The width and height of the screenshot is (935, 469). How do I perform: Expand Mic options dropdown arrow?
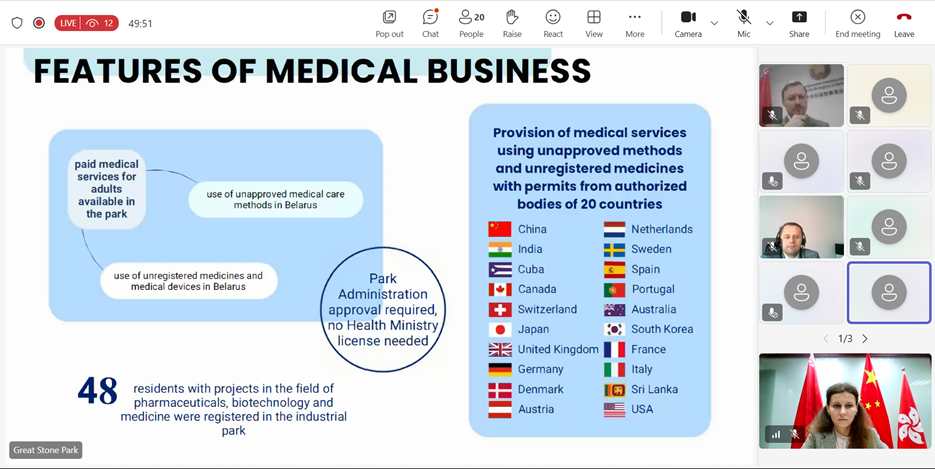point(769,23)
